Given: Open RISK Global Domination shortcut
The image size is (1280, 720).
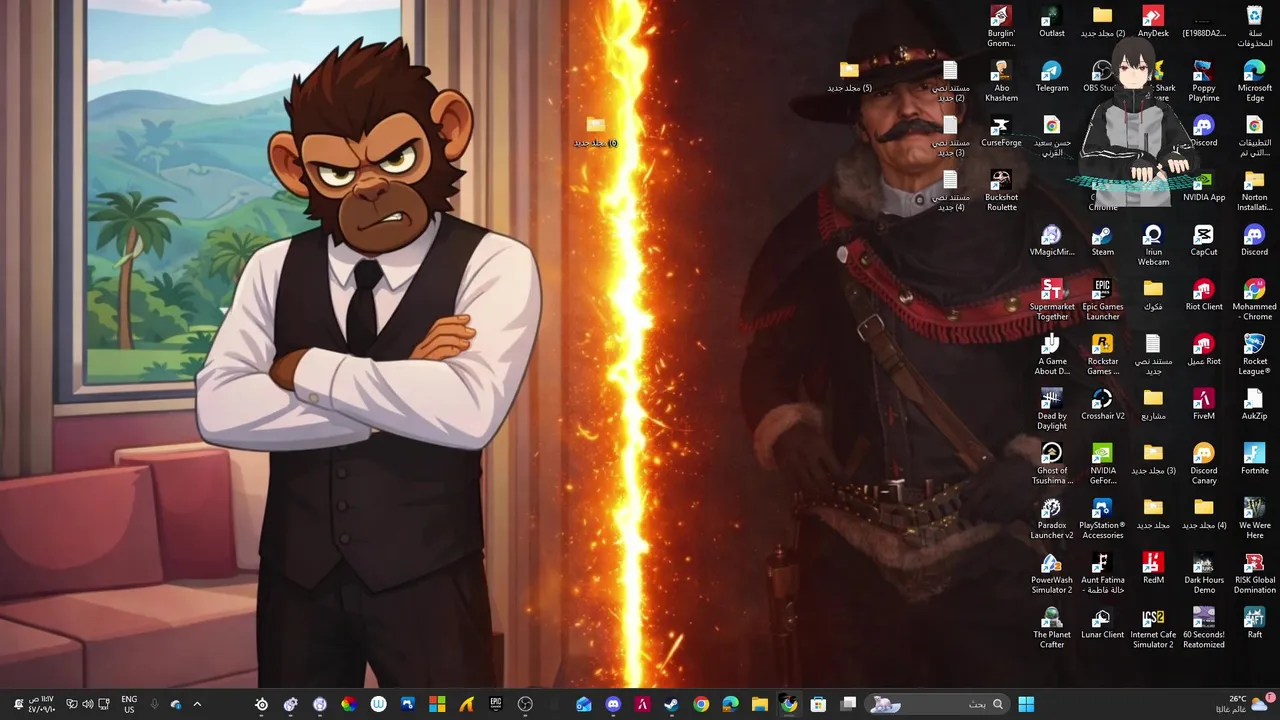Looking at the screenshot, I should [x=1254, y=574].
